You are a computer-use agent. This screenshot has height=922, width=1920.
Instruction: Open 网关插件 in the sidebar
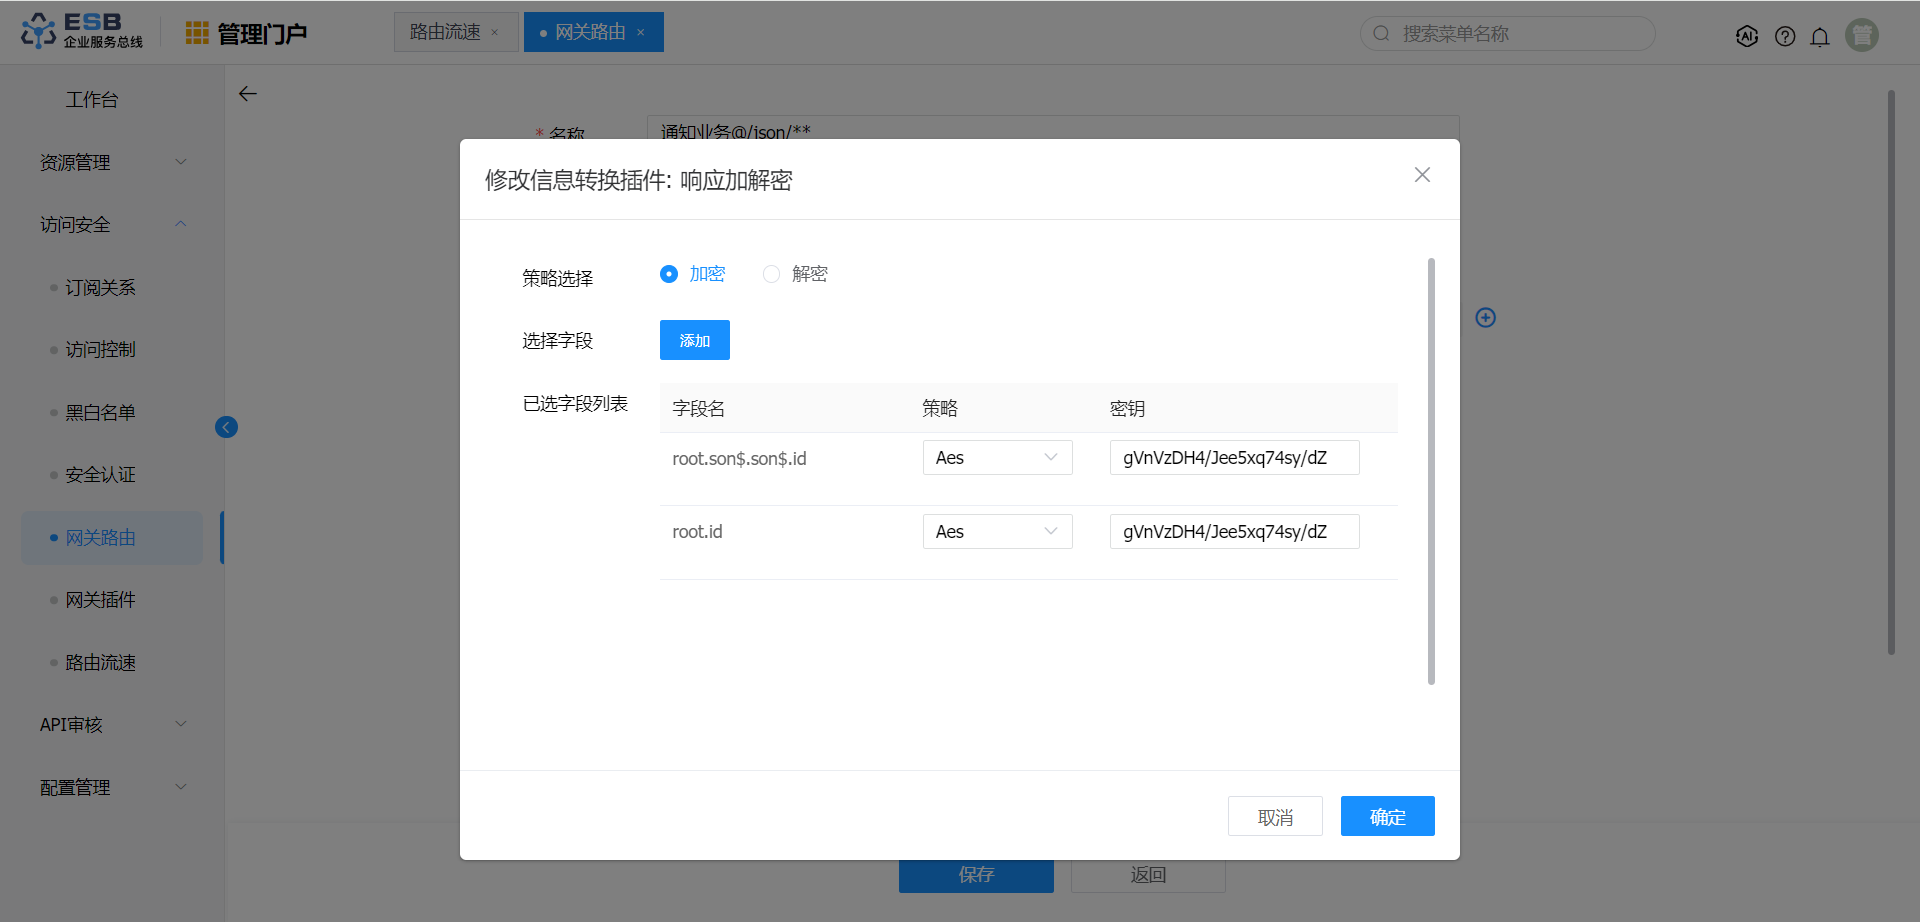pyautogui.click(x=101, y=600)
